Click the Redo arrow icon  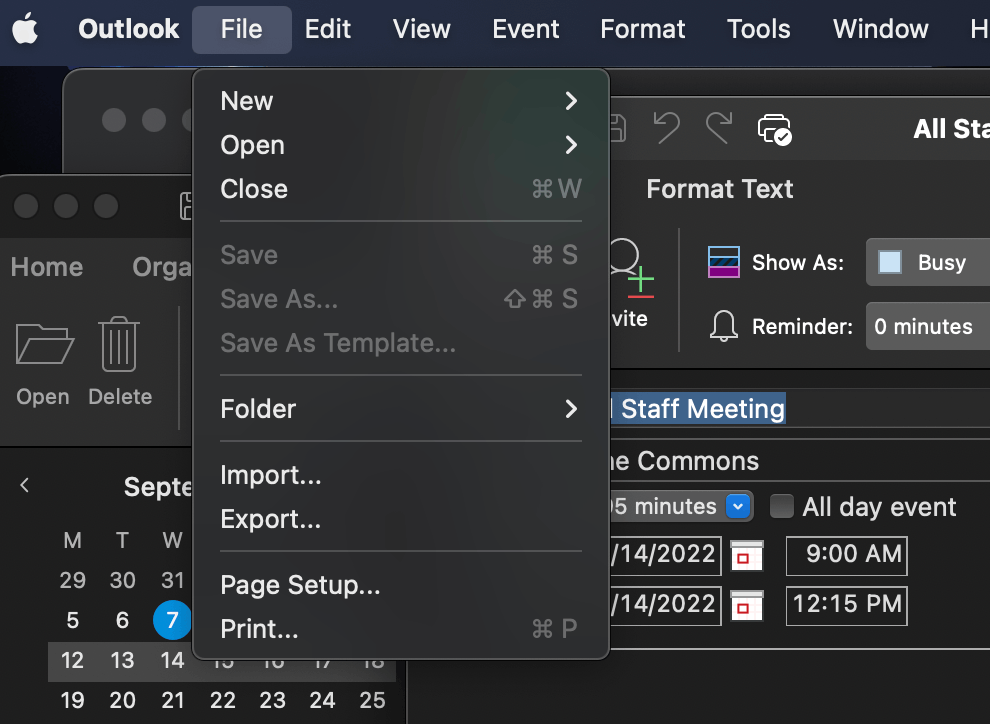pyautogui.click(x=719, y=129)
